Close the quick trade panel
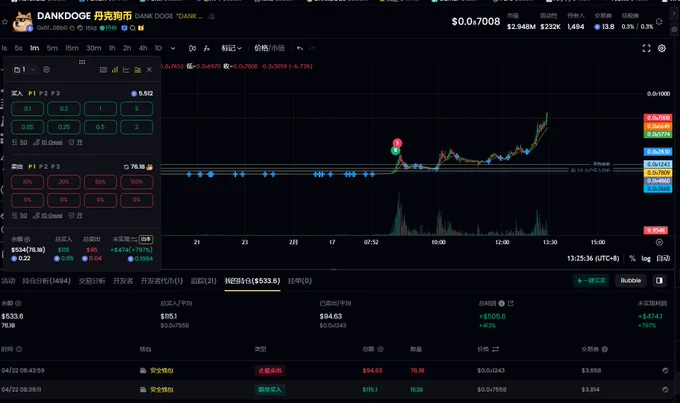The image size is (680, 403). tap(149, 69)
